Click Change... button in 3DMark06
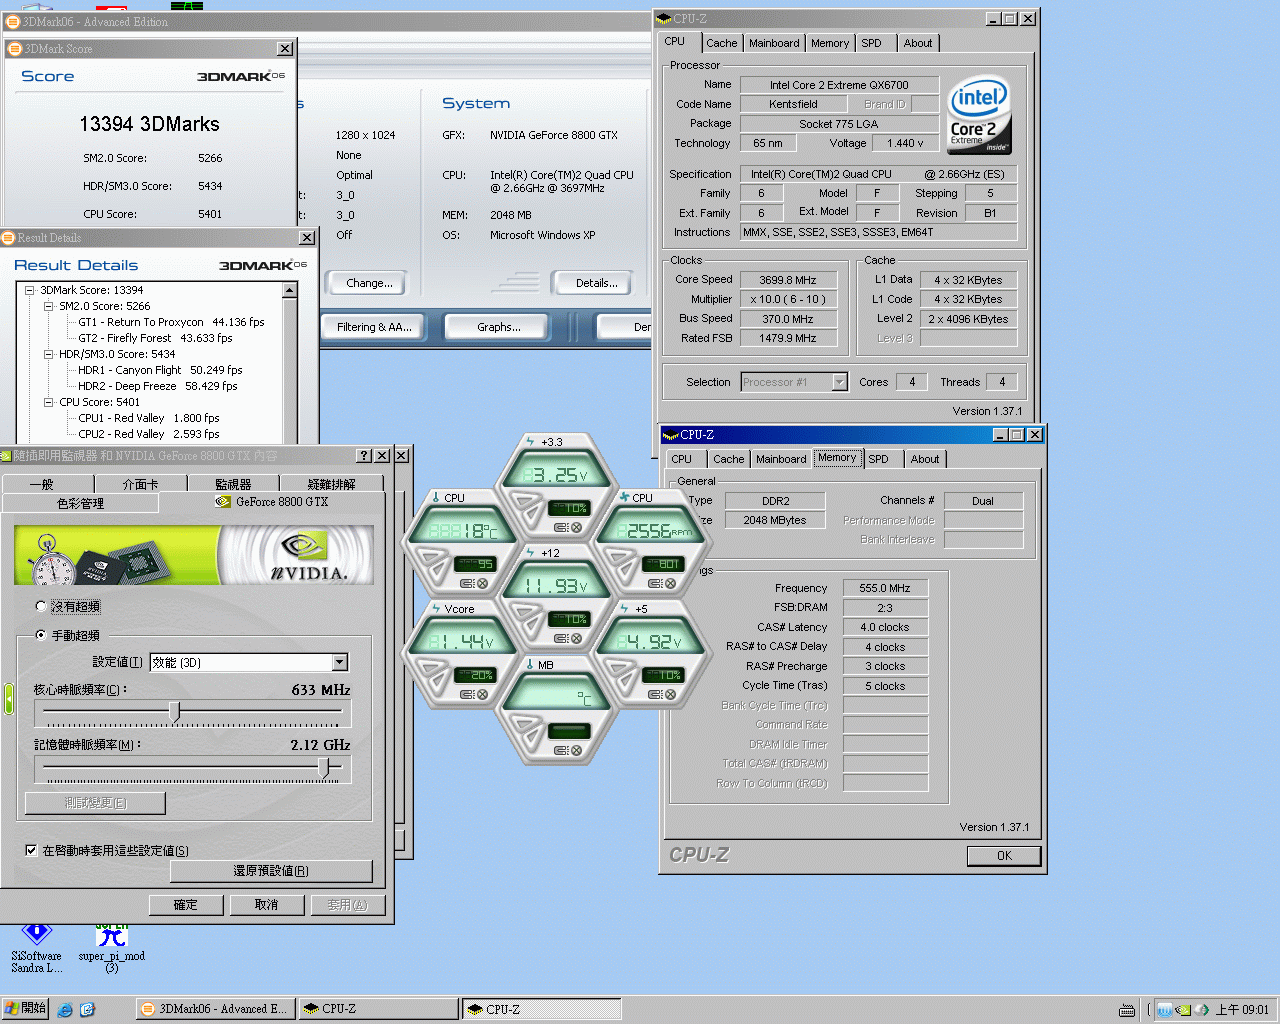The image size is (1280, 1024). click(x=369, y=283)
